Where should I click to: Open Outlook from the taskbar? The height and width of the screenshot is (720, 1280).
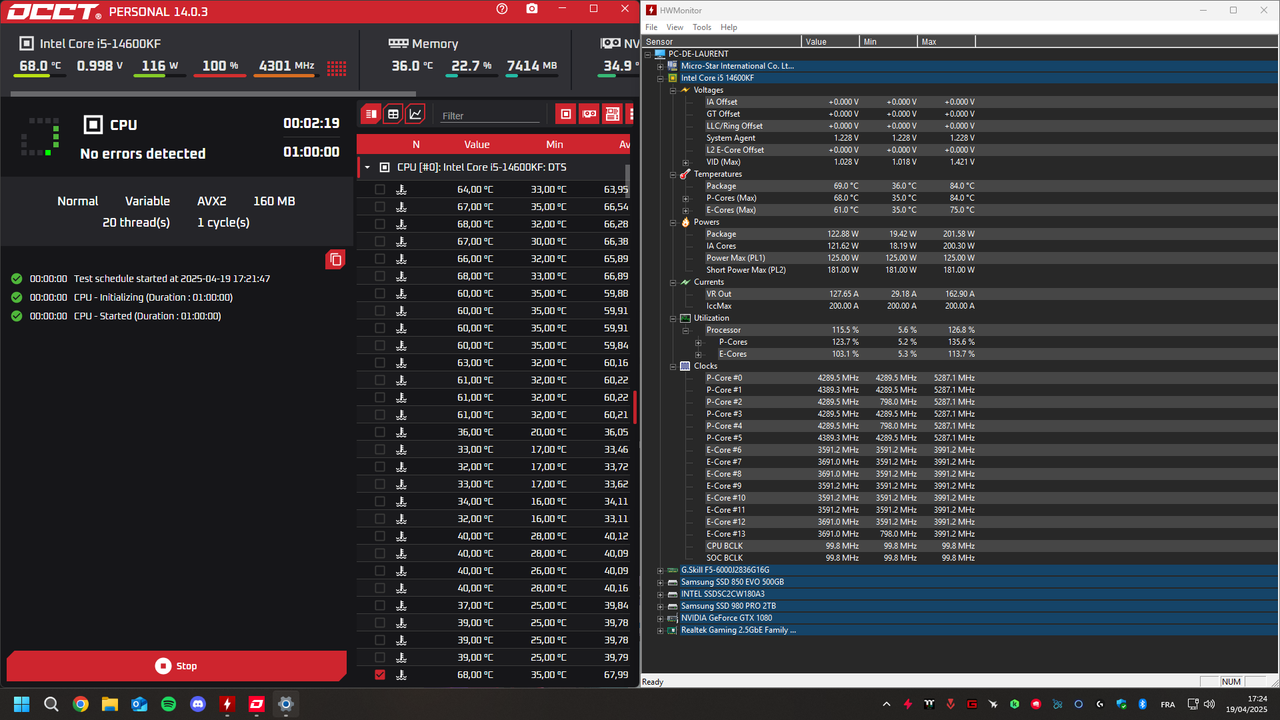pyautogui.click(x=139, y=704)
